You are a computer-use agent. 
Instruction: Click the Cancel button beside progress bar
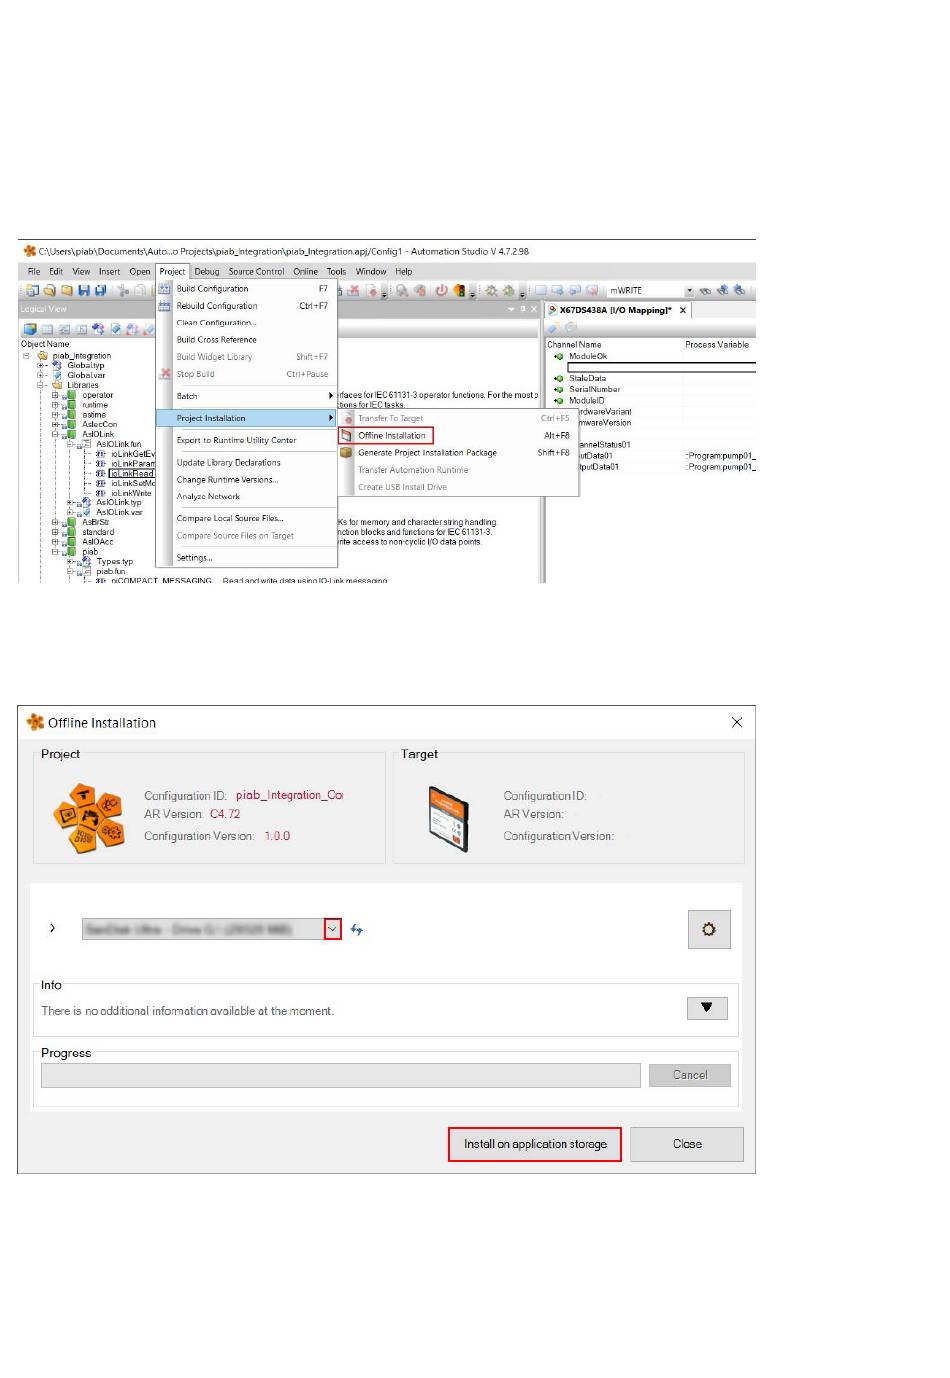[689, 1075]
